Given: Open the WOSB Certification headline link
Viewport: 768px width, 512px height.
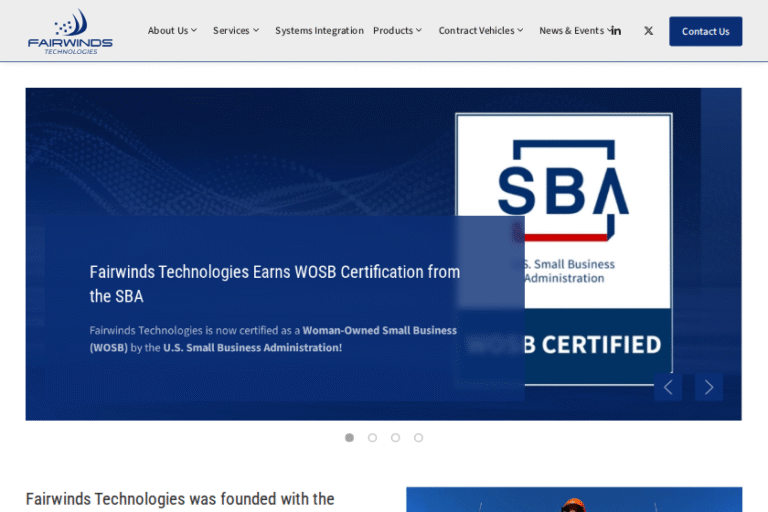Looking at the screenshot, I should [x=274, y=284].
